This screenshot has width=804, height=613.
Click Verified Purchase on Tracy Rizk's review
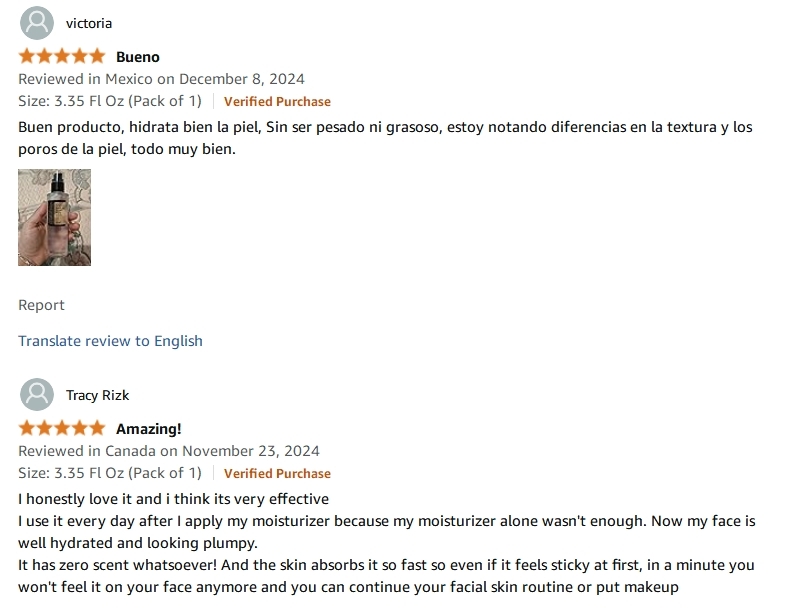pos(277,474)
